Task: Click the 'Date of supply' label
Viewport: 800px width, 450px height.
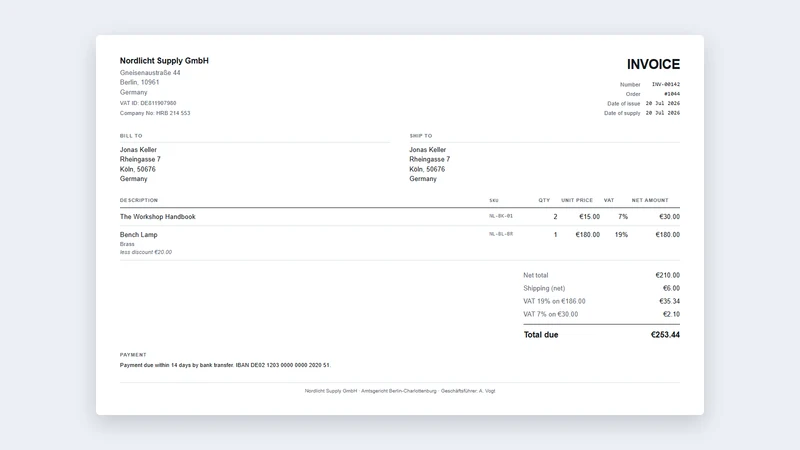Action: [x=622, y=113]
